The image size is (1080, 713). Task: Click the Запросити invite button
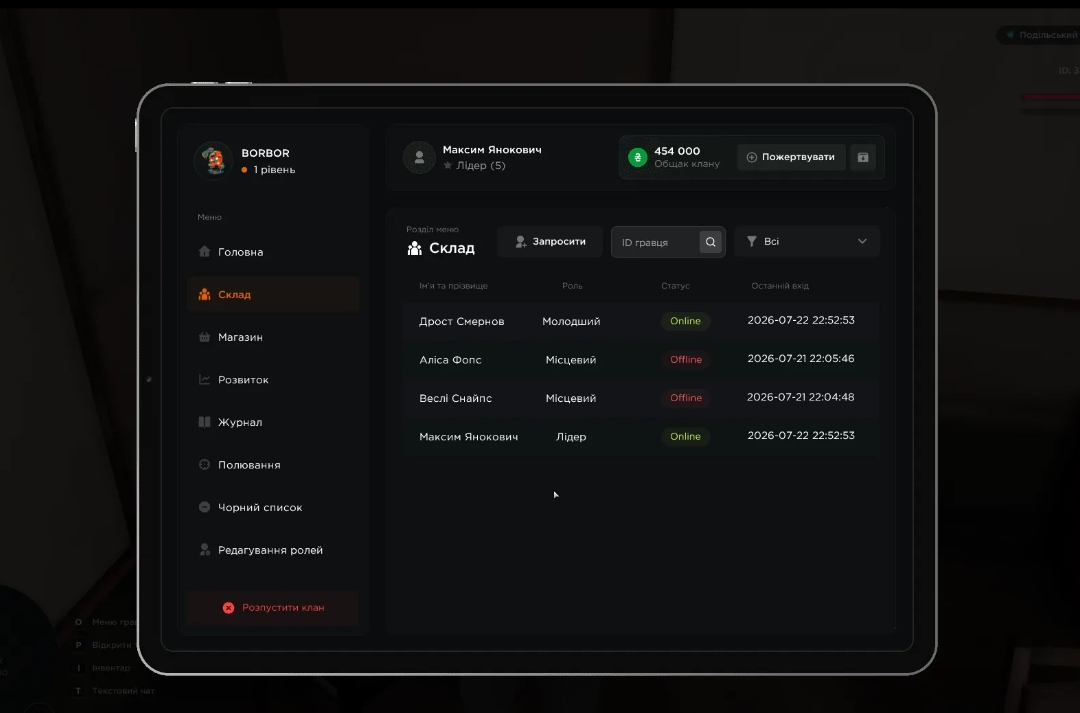coord(550,242)
